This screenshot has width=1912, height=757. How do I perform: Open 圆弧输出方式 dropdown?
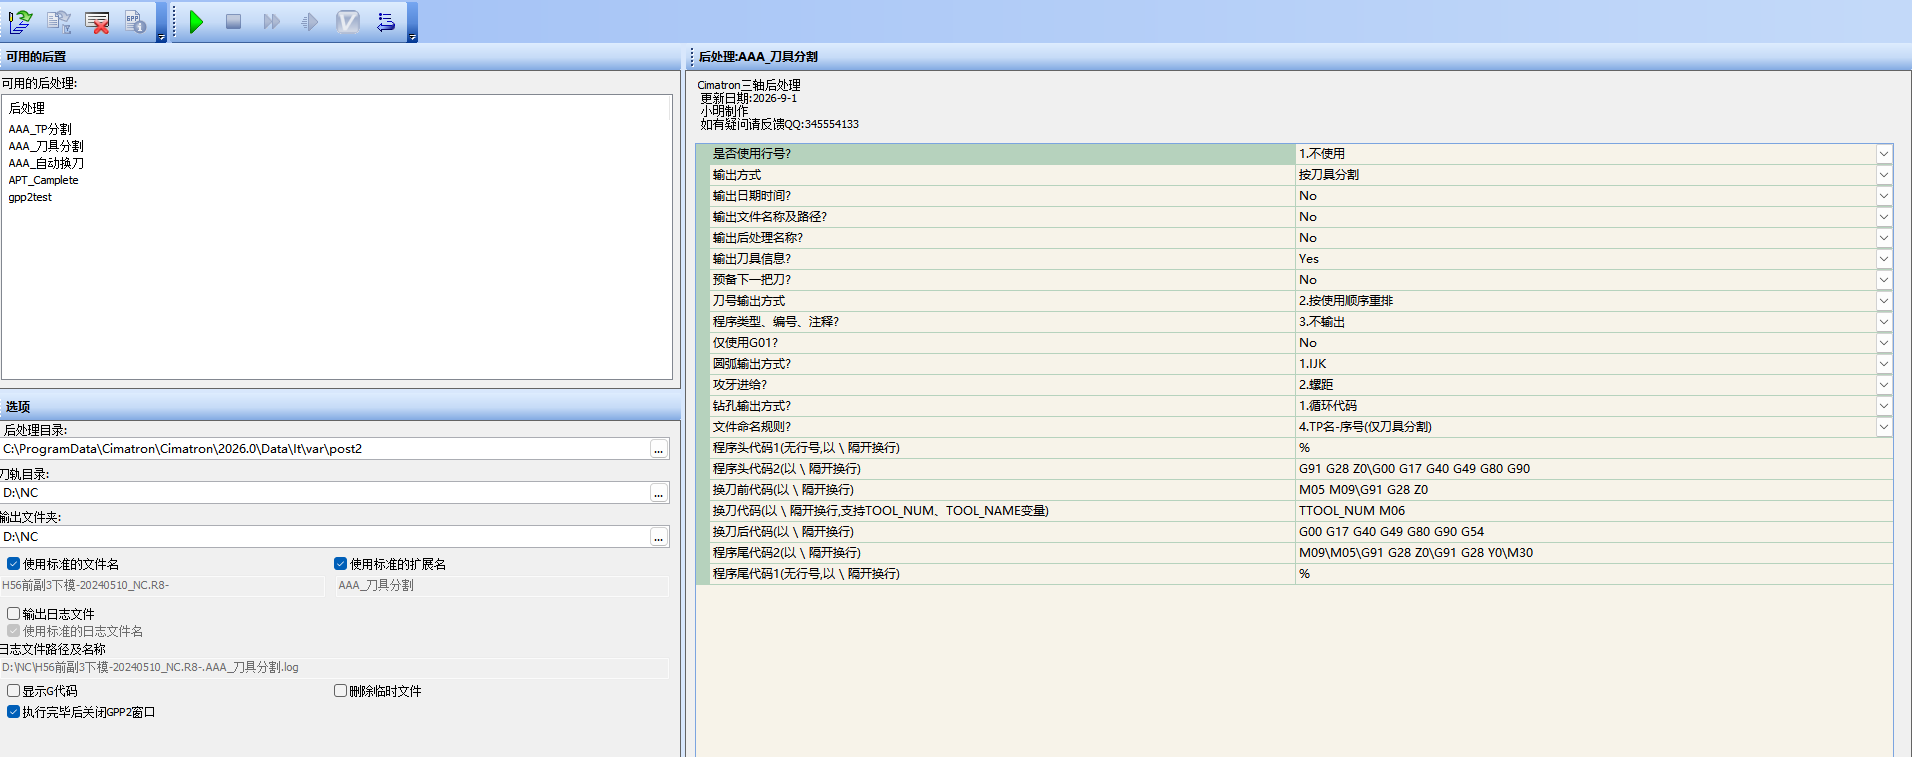tap(1884, 364)
